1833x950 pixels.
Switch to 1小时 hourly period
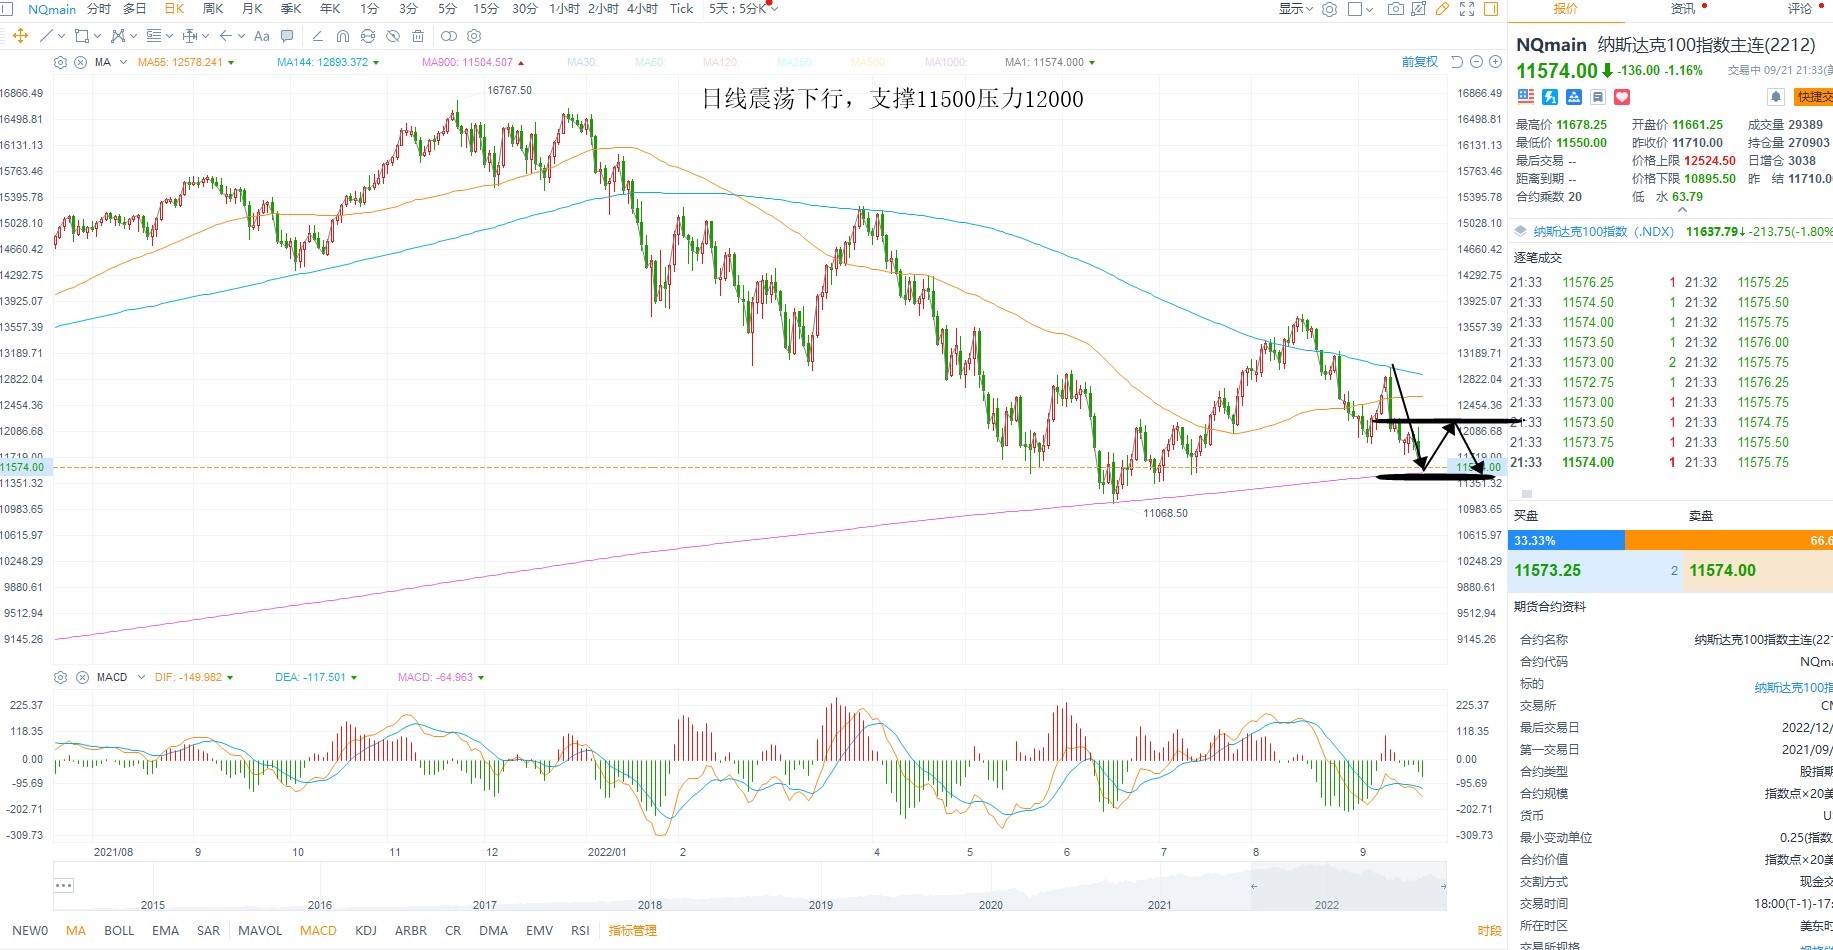(x=564, y=9)
